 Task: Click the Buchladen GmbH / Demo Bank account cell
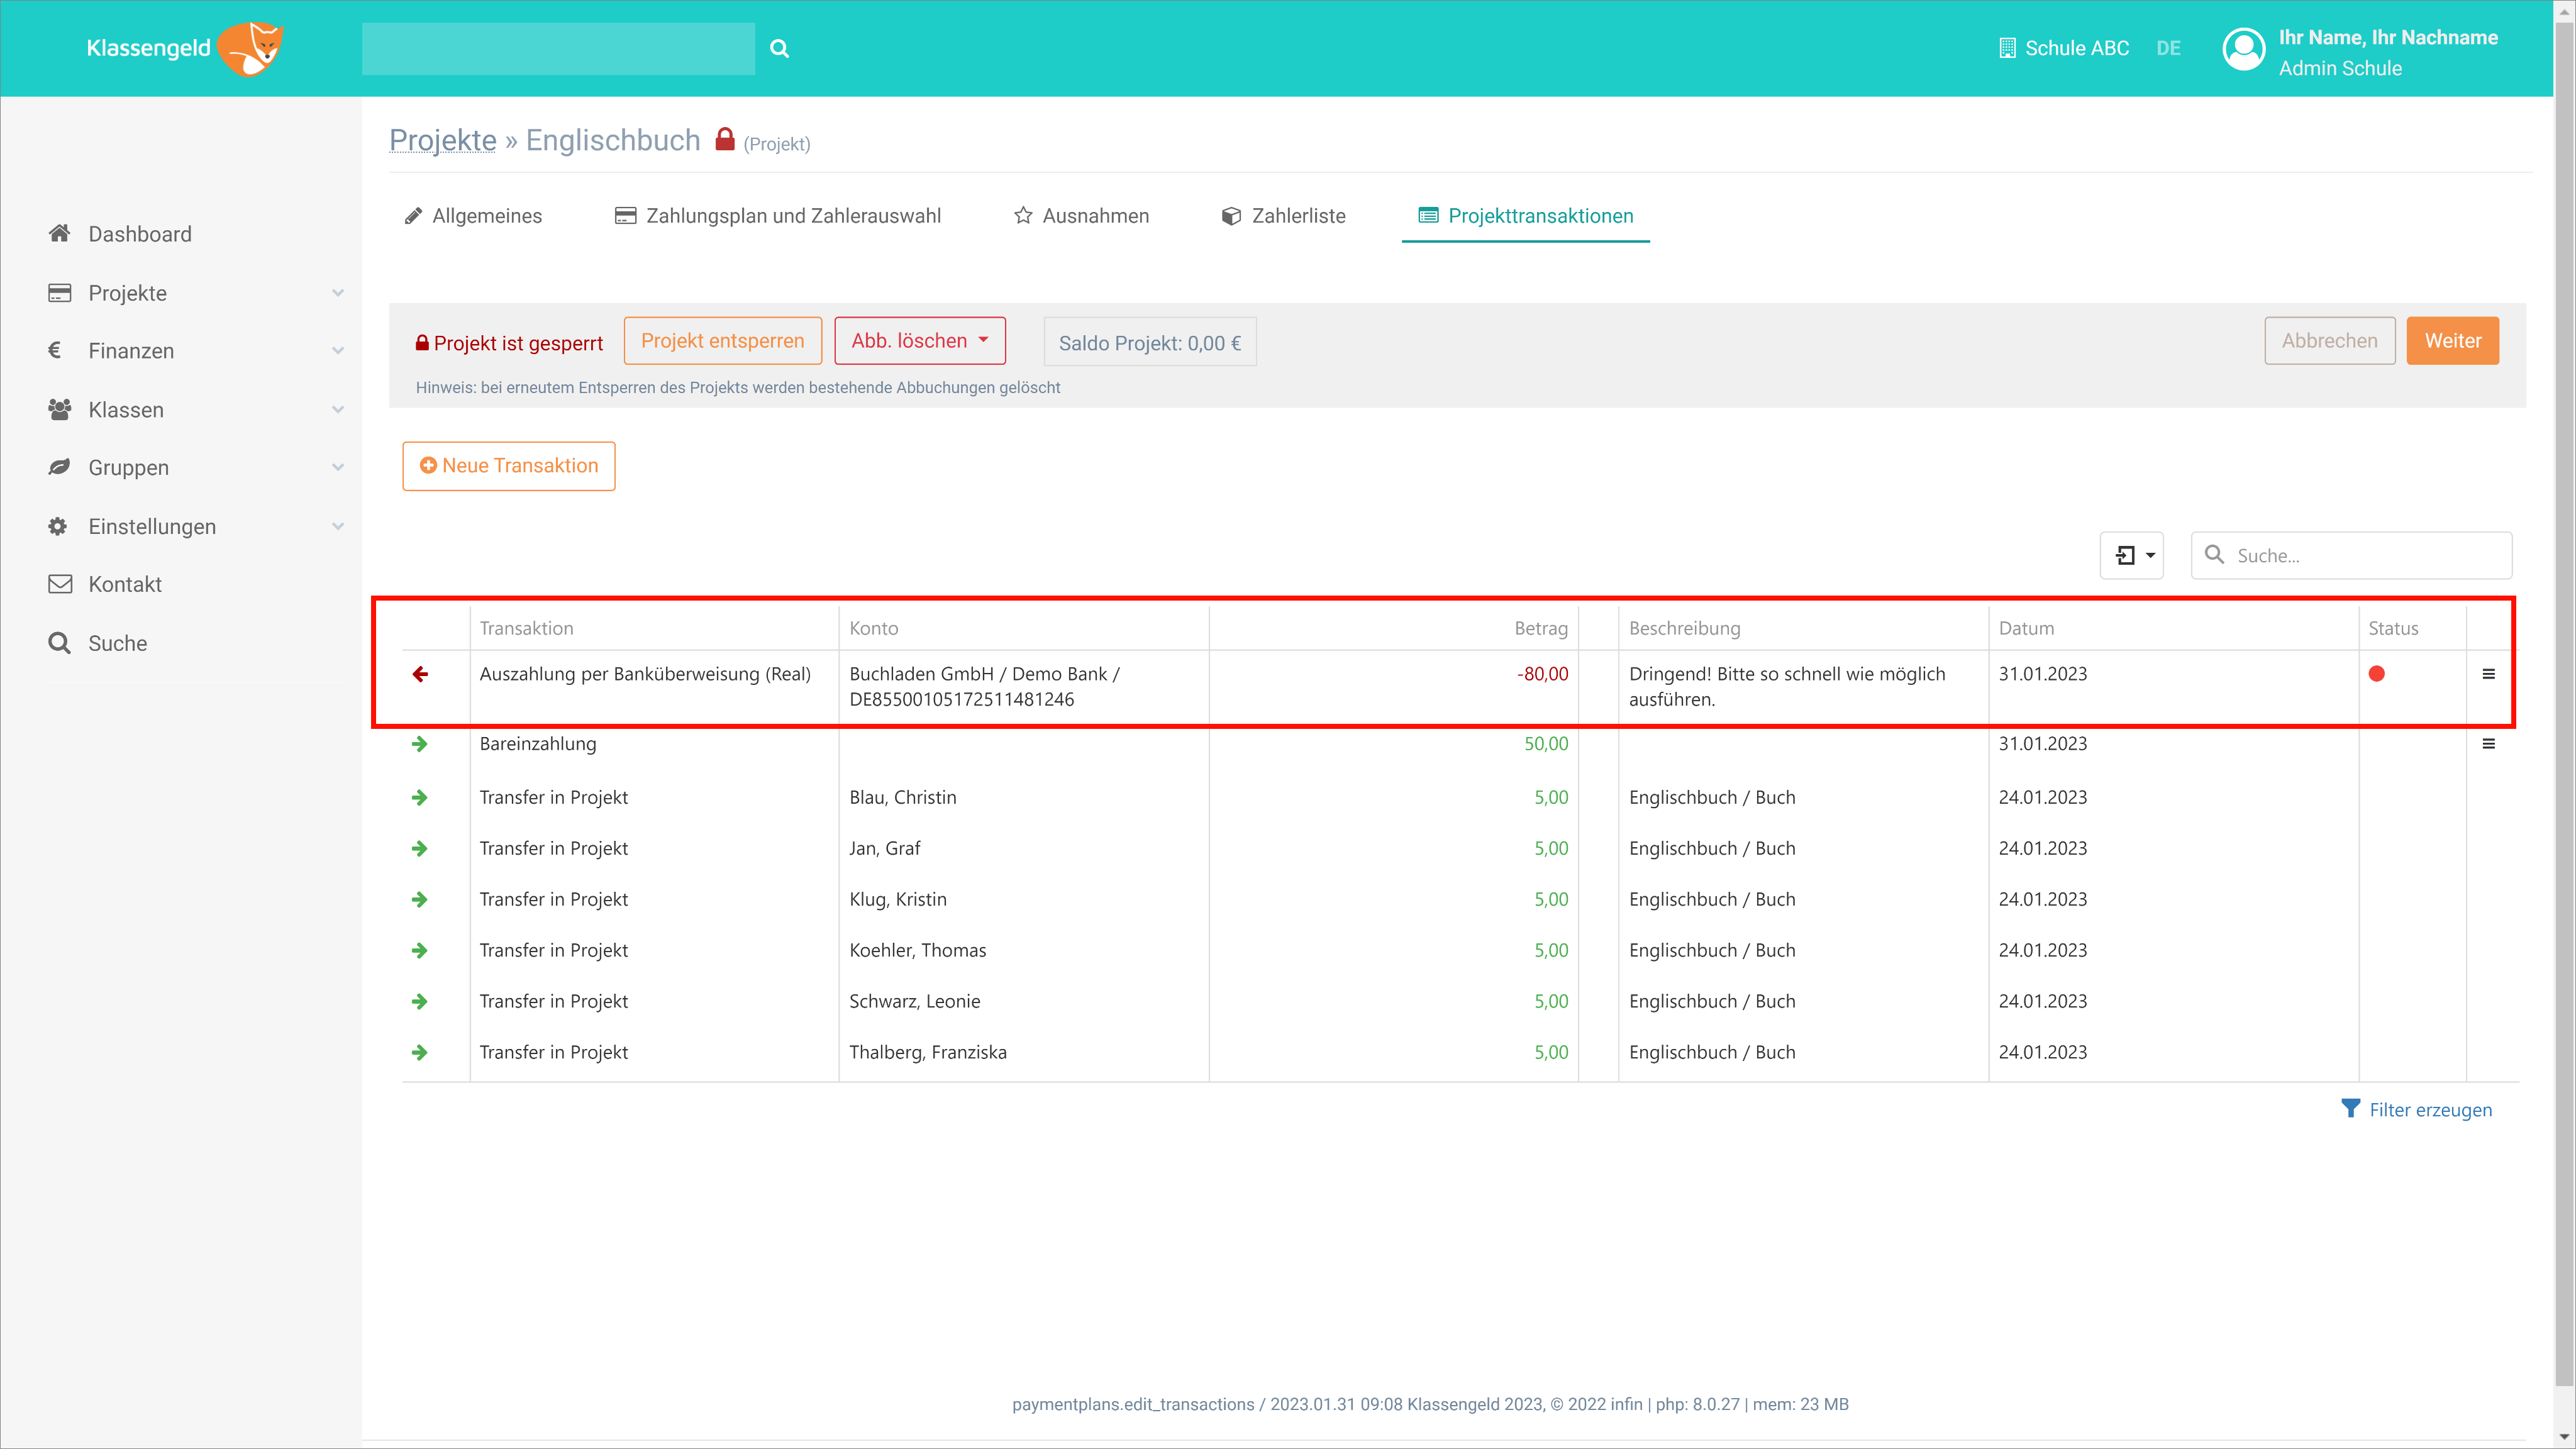[985, 687]
